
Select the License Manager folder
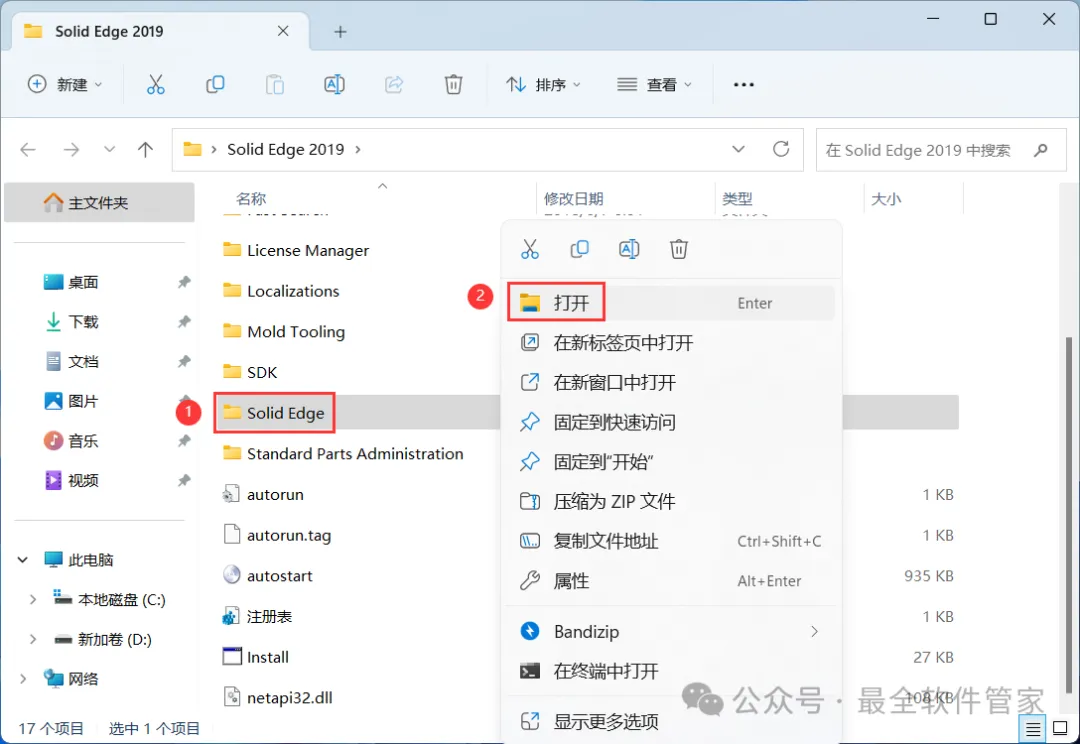pos(308,250)
